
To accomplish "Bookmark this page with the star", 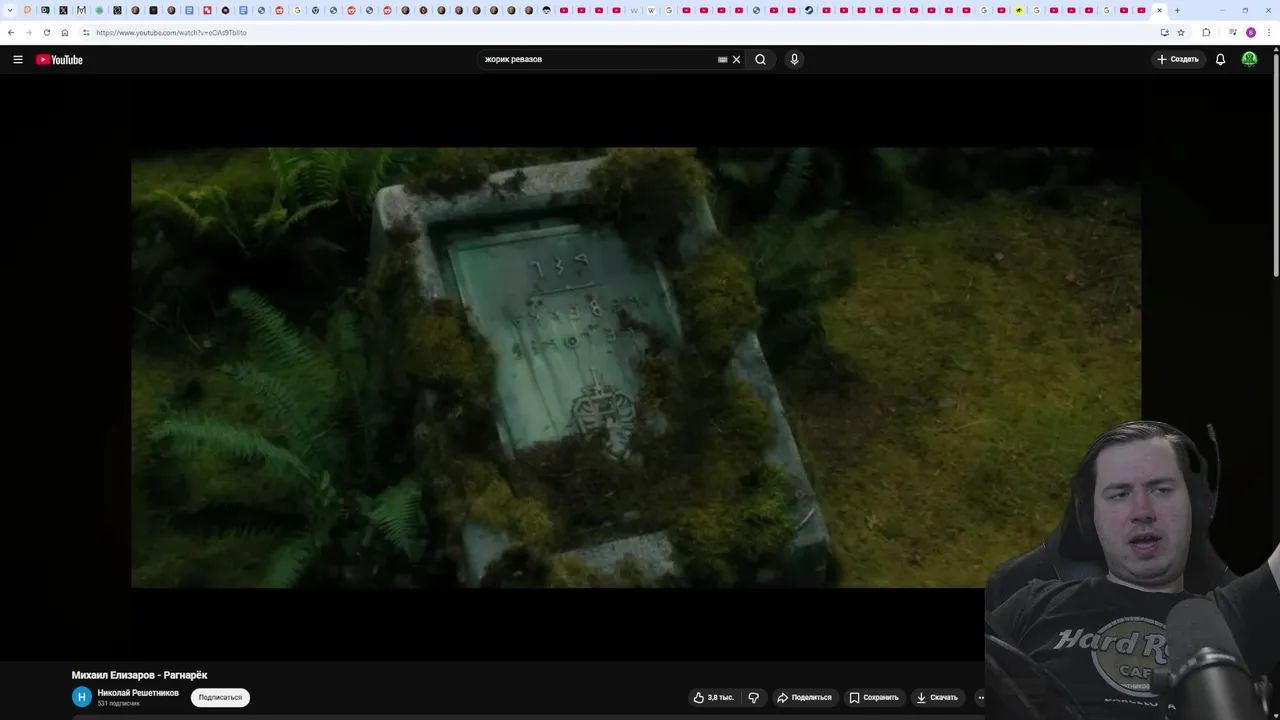I will click(1181, 32).
